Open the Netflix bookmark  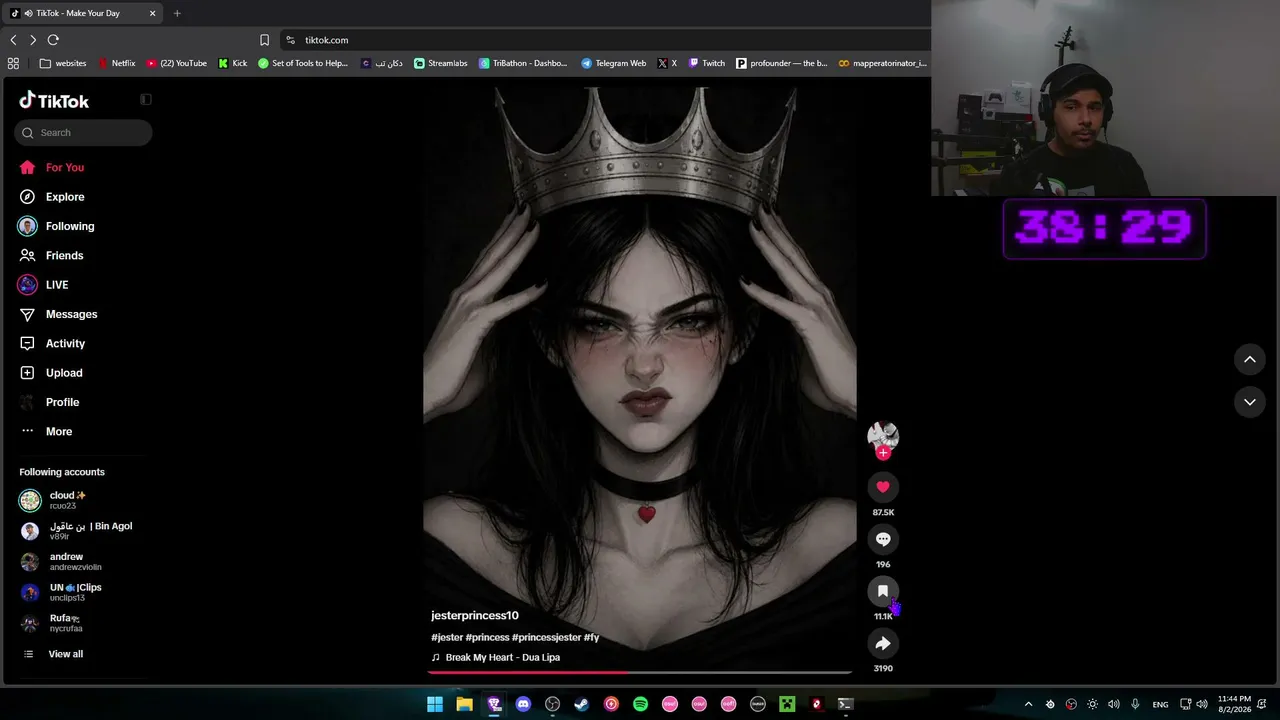pos(116,63)
